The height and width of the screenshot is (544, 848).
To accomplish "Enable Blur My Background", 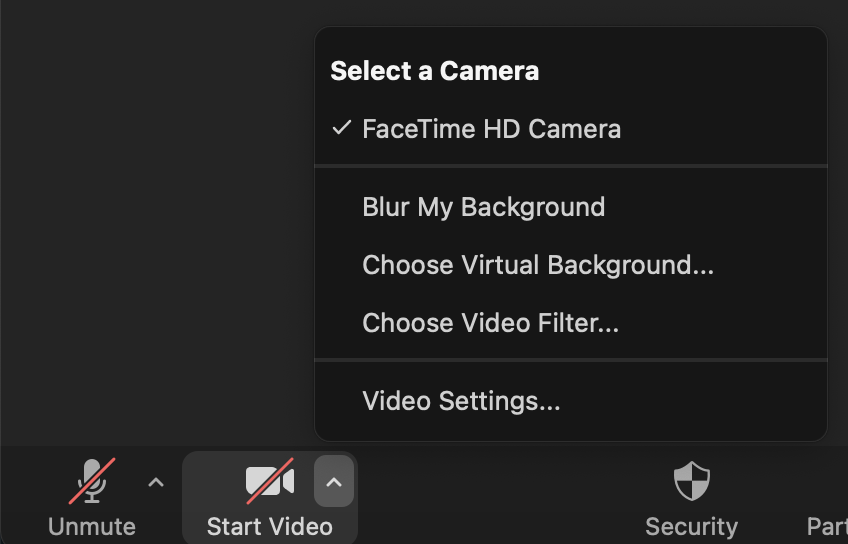I will click(x=483, y=207).
